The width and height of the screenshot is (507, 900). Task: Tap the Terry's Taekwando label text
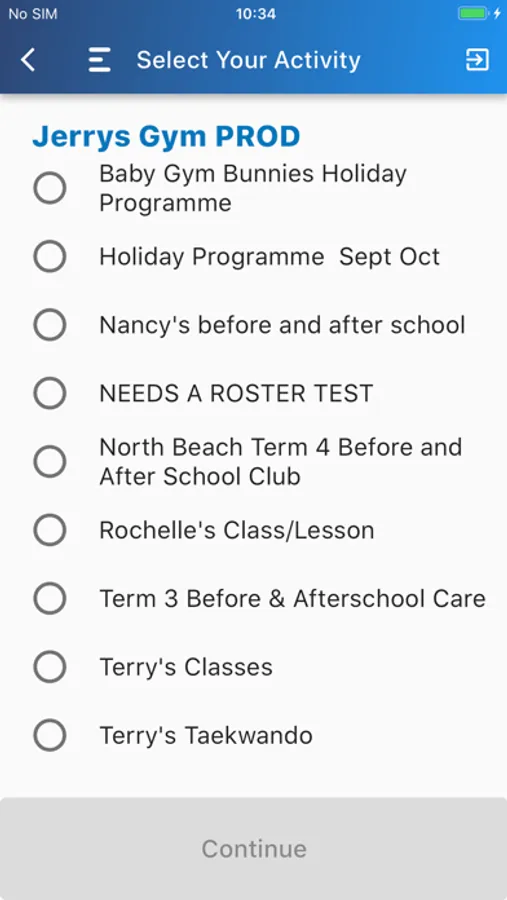(206, 735)
